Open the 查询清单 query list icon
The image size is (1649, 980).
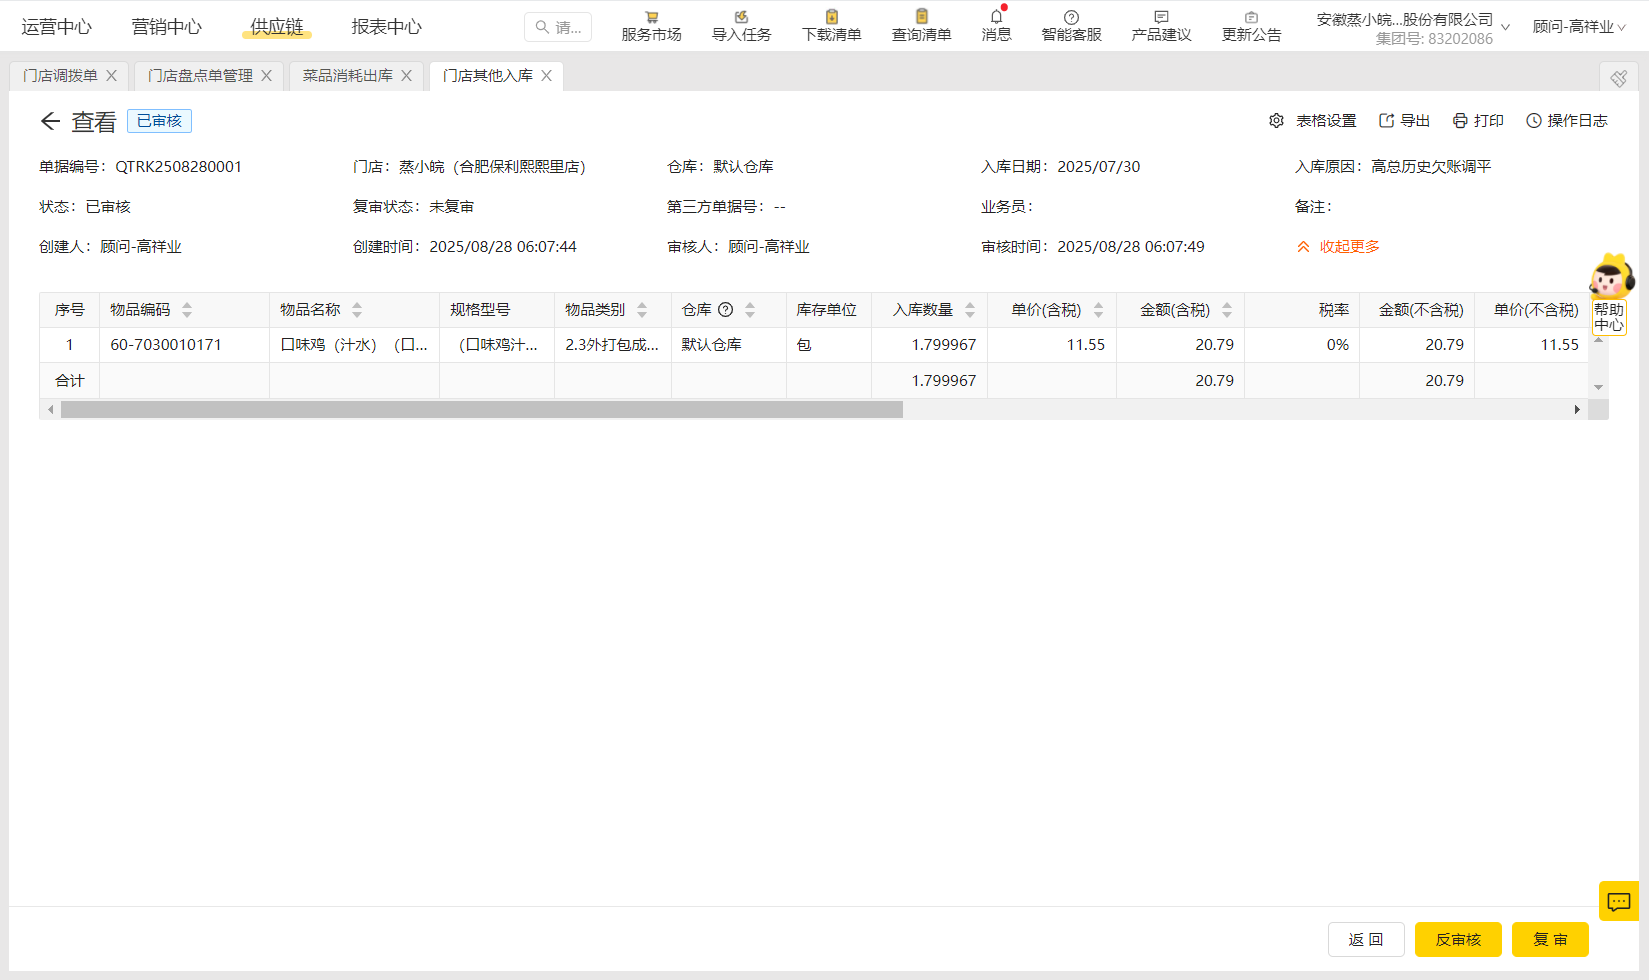coord(921,24)
